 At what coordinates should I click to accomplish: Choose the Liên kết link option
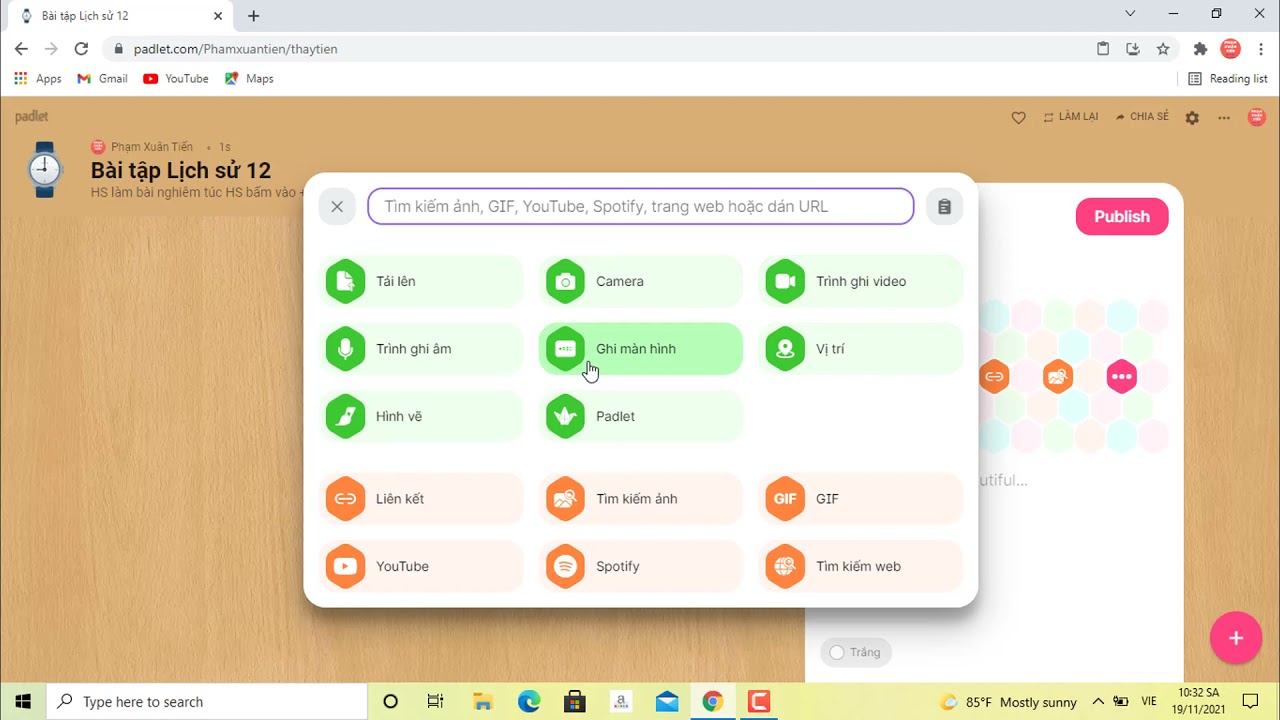click(421, 499)
